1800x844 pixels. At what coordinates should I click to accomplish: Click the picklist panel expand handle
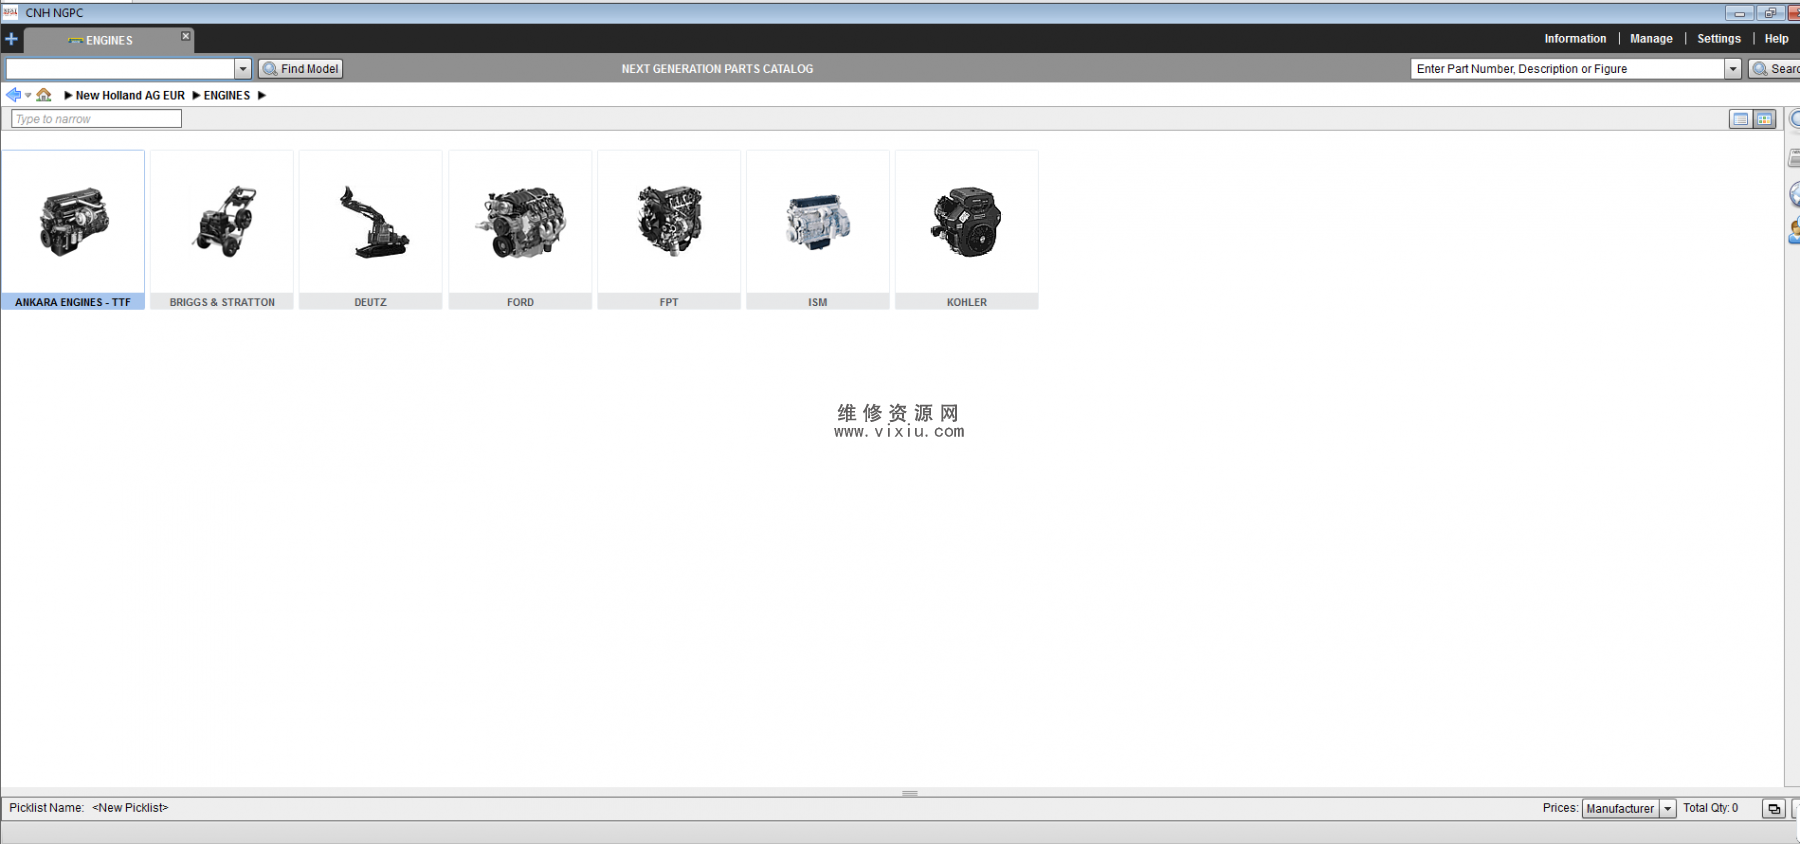coord(909,794)
